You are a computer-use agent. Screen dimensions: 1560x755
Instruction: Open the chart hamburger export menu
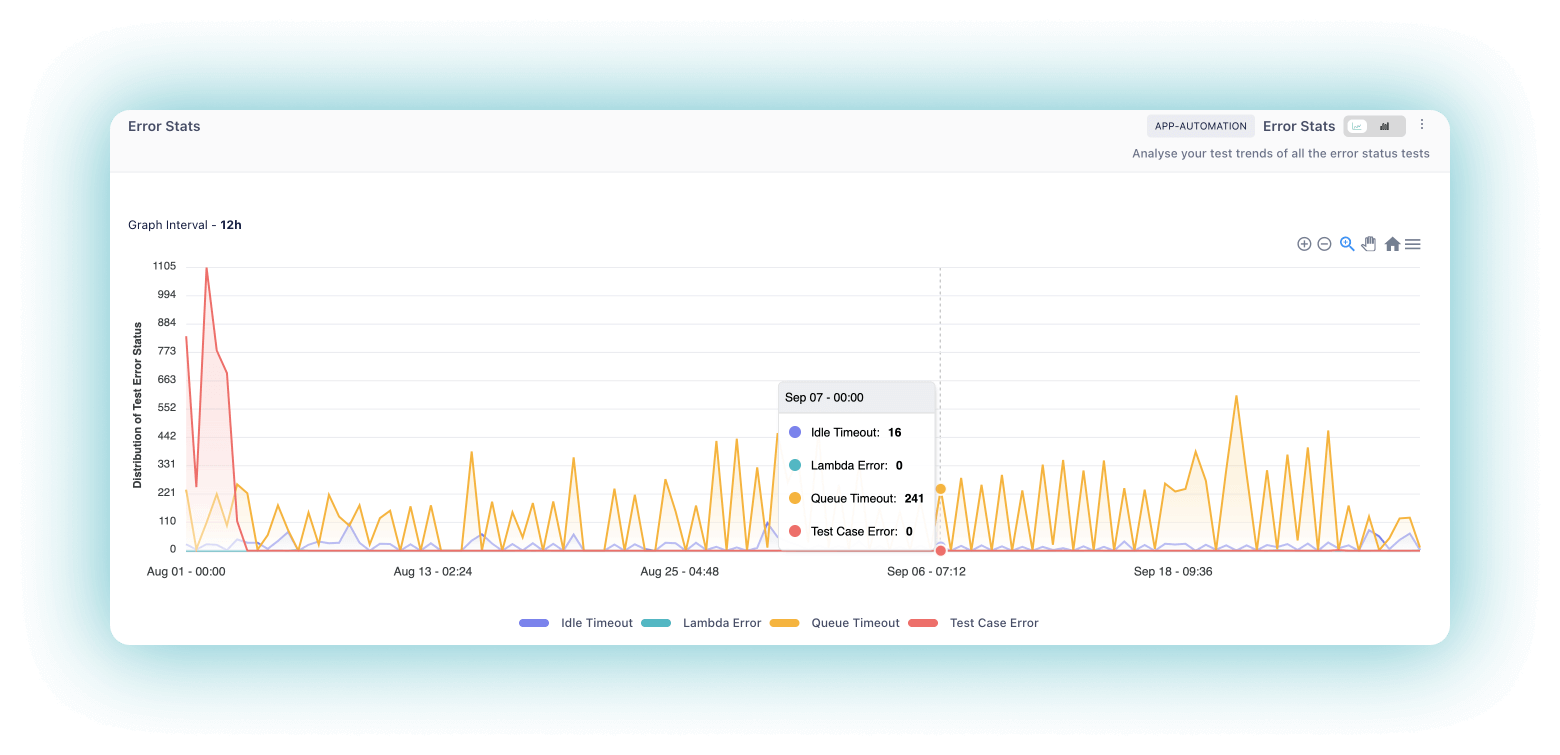(x=1412, y=244)
